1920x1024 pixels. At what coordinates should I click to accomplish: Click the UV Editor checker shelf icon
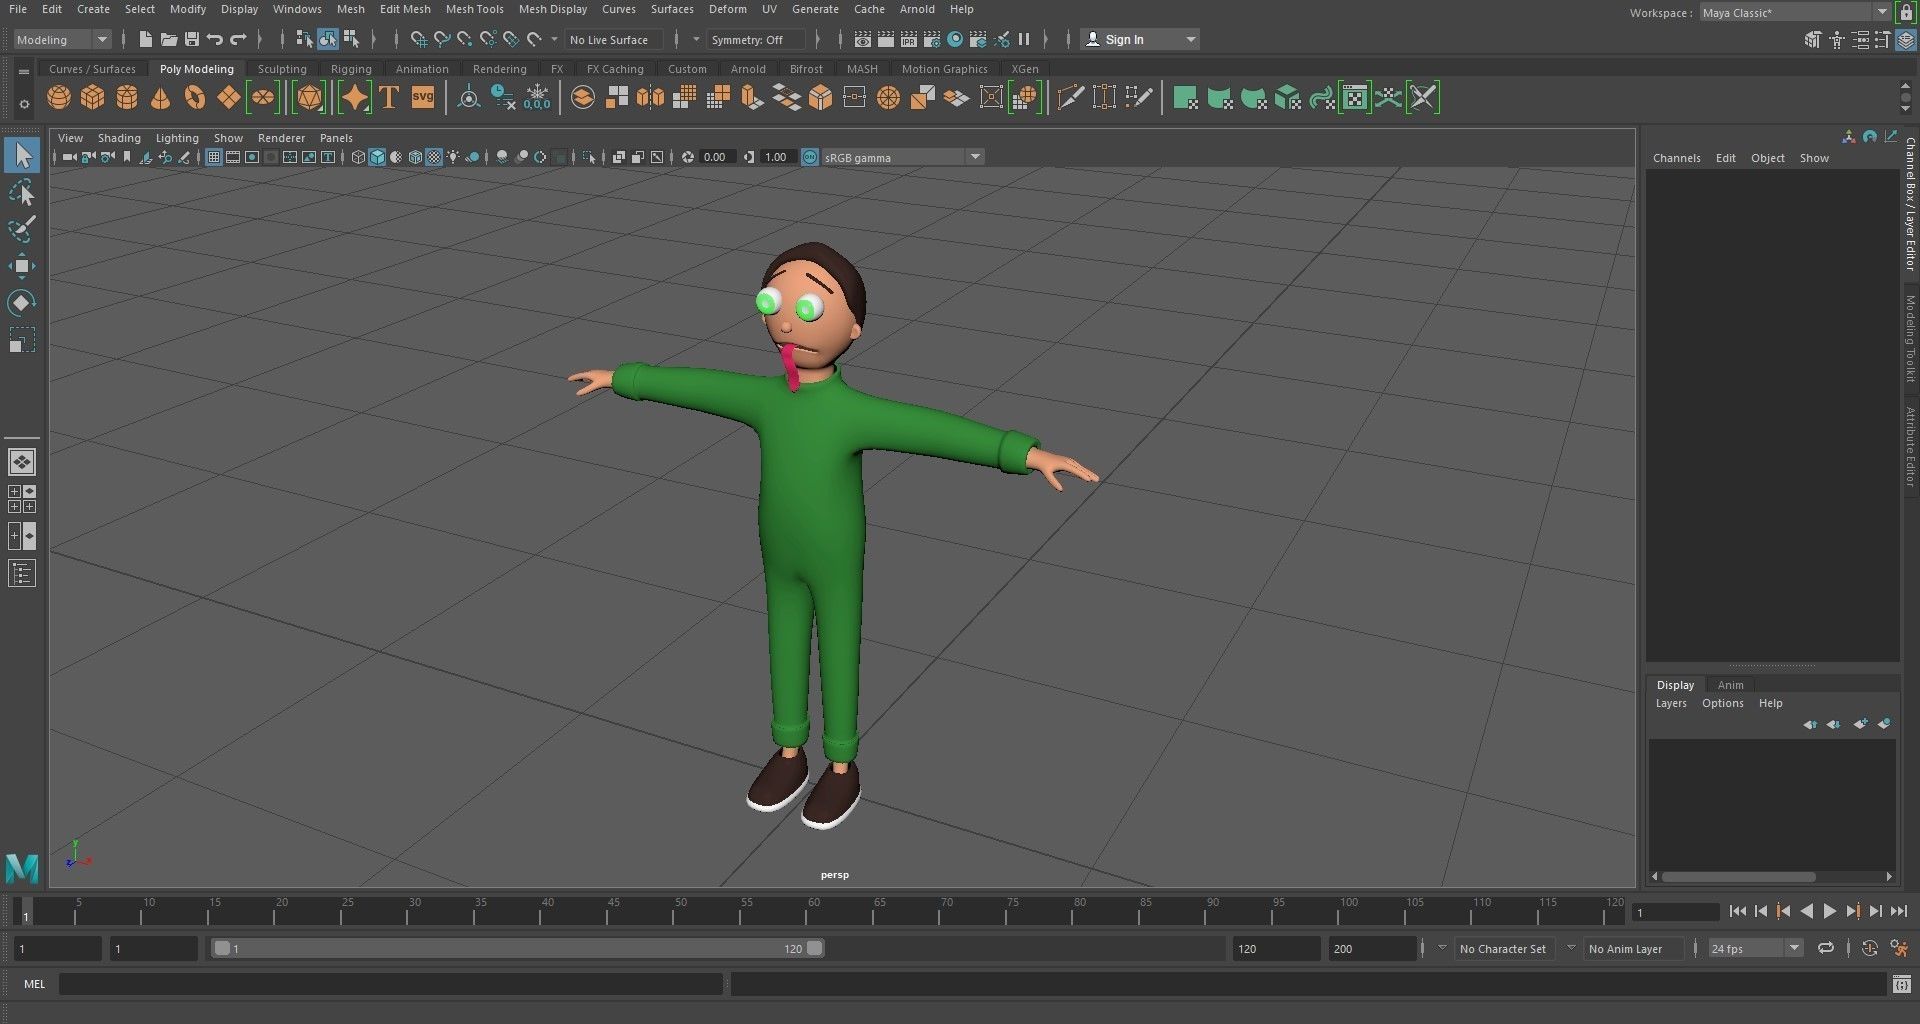1354,97
